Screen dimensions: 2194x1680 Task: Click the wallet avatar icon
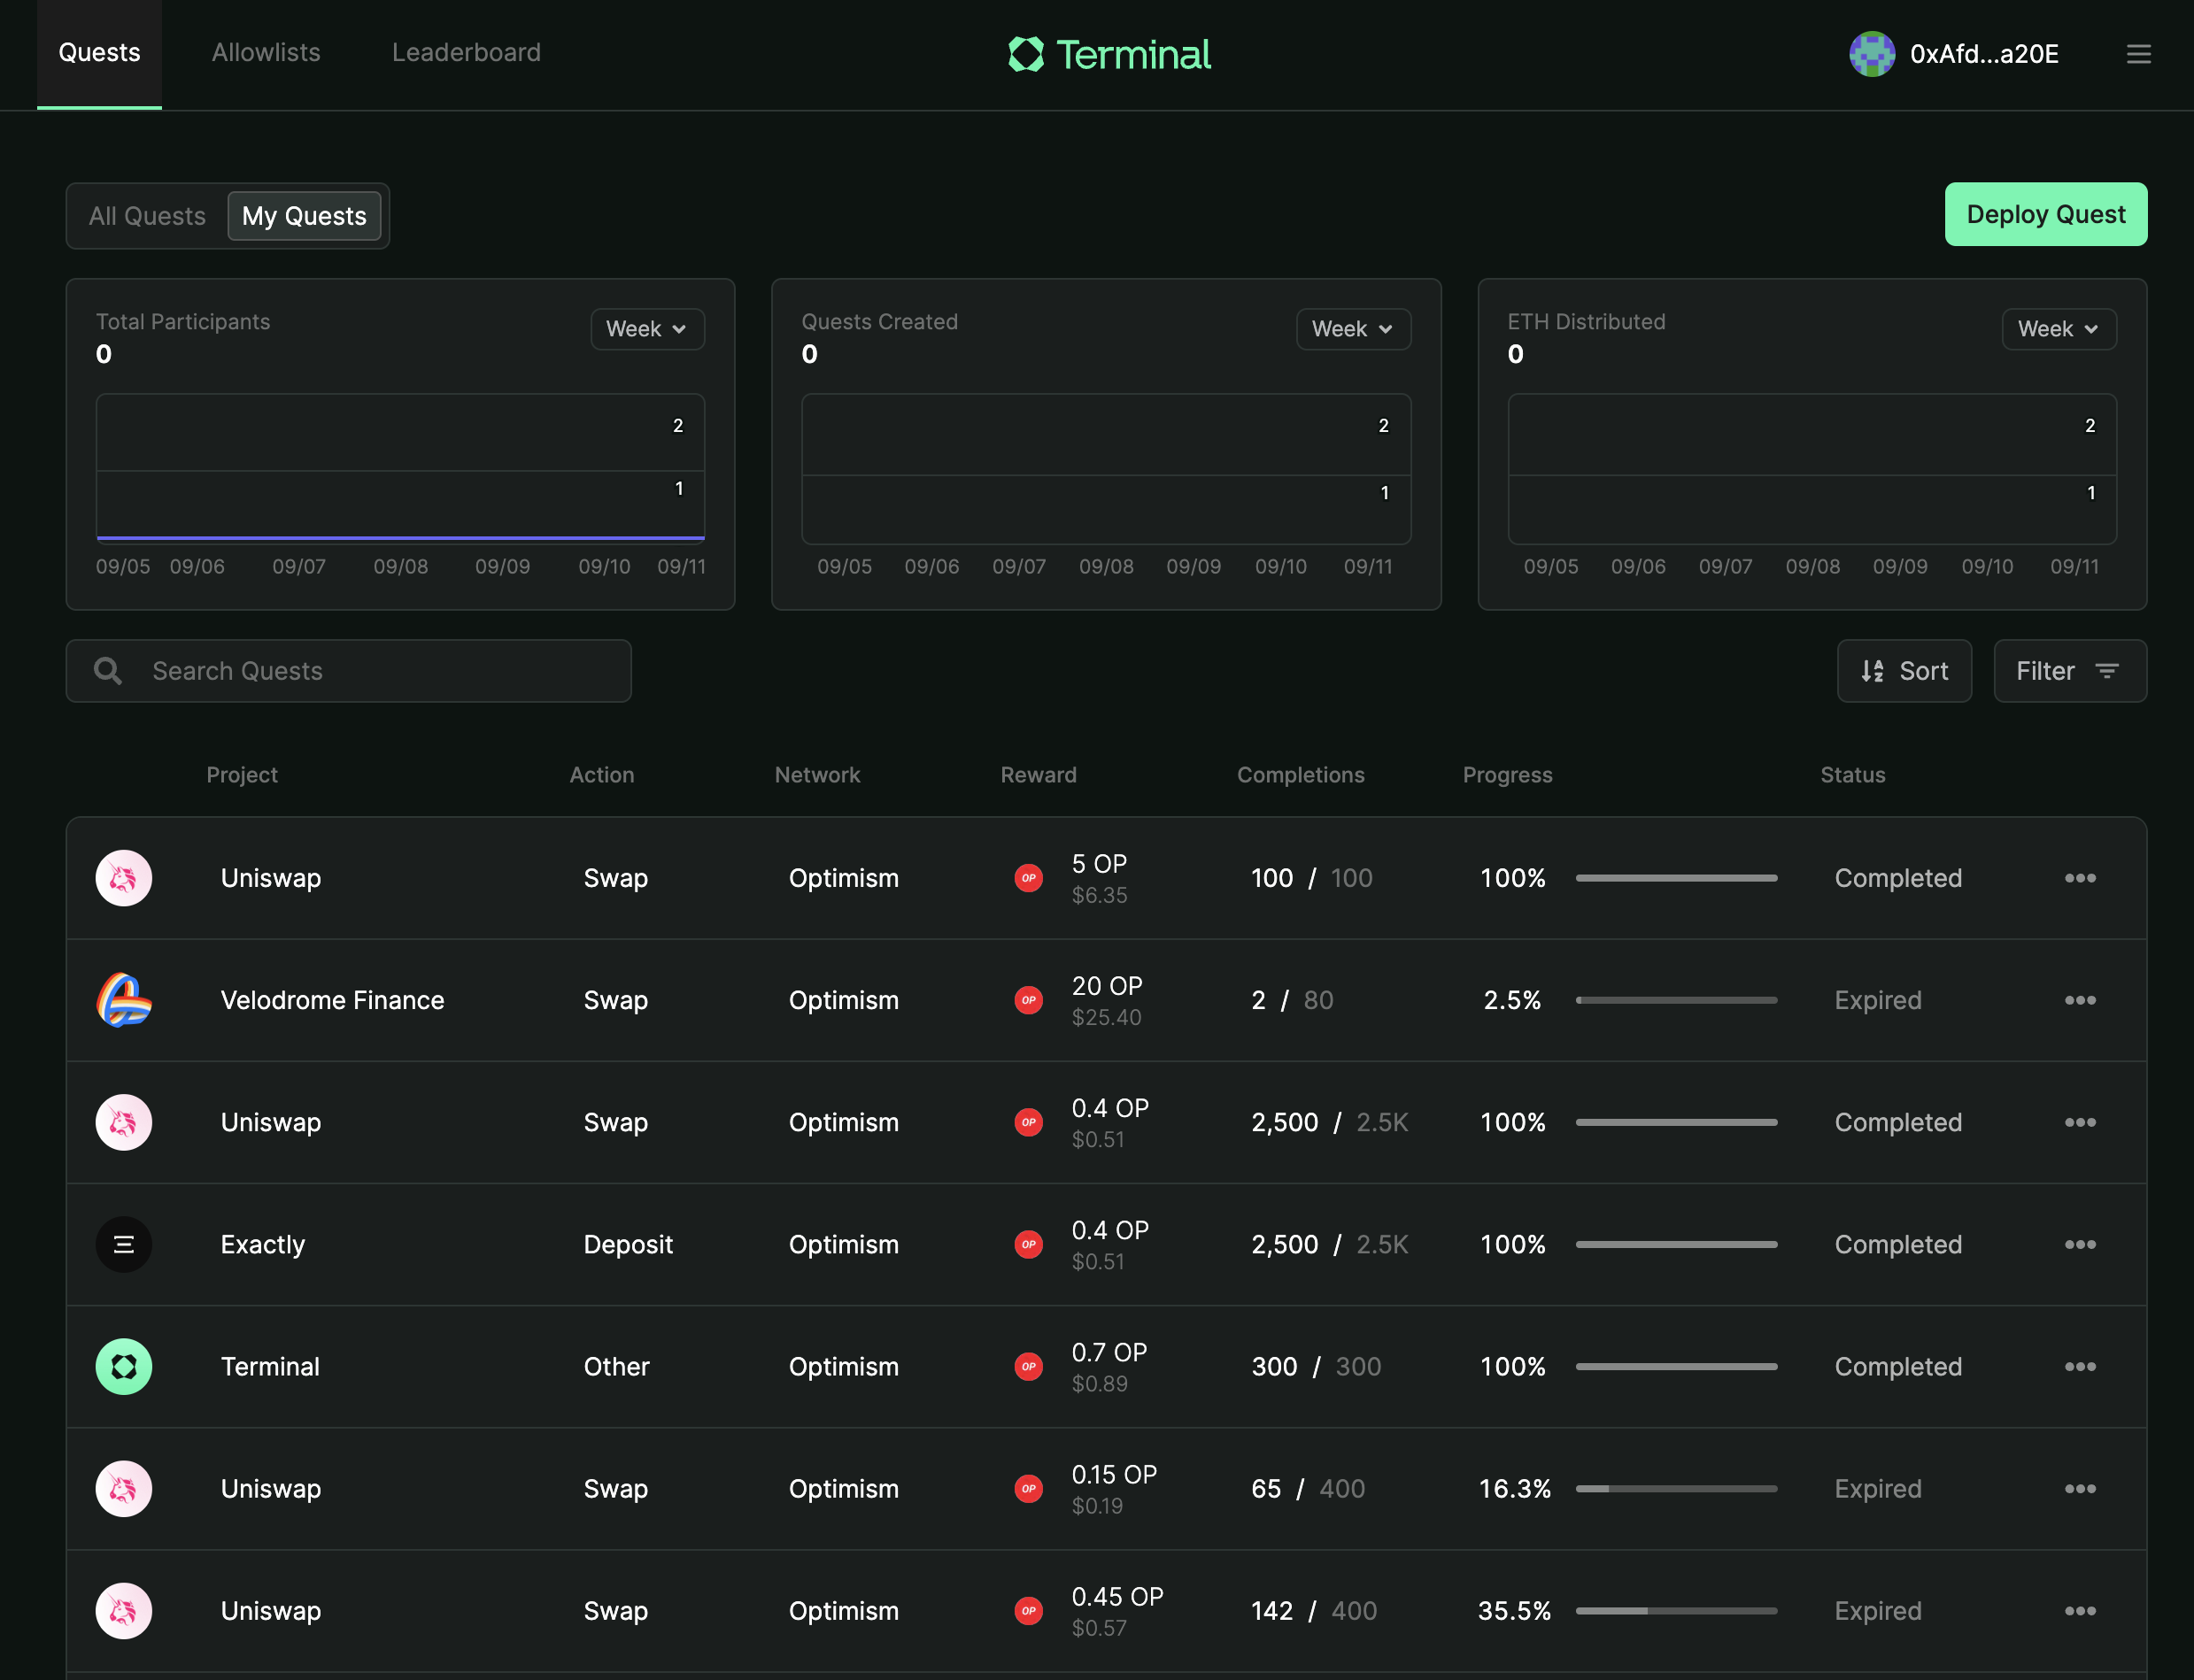coord(1871,54)
